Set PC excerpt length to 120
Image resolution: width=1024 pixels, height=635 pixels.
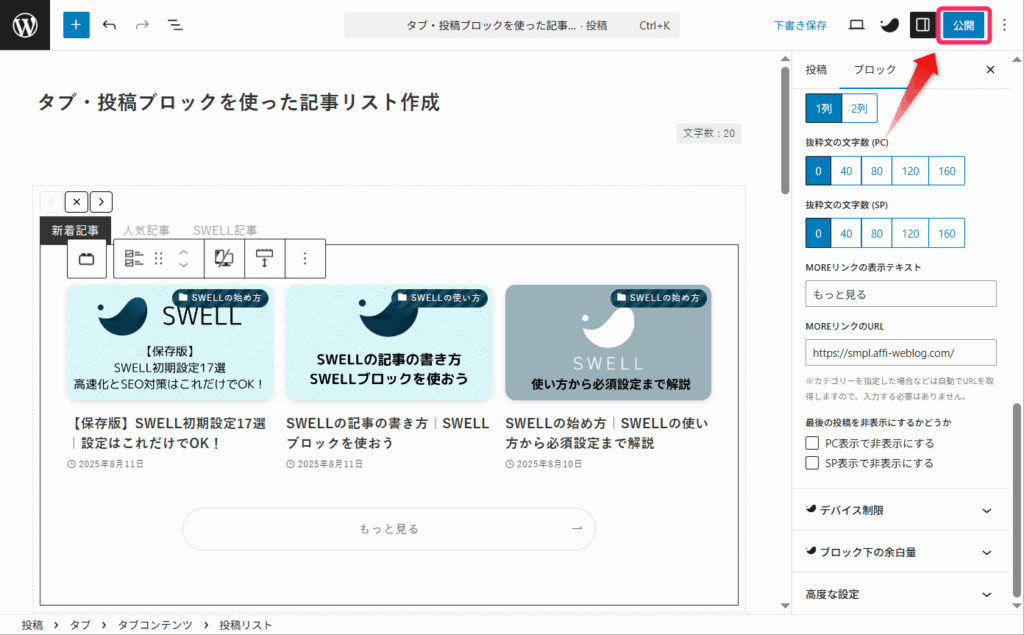click(x=910, y=171)
